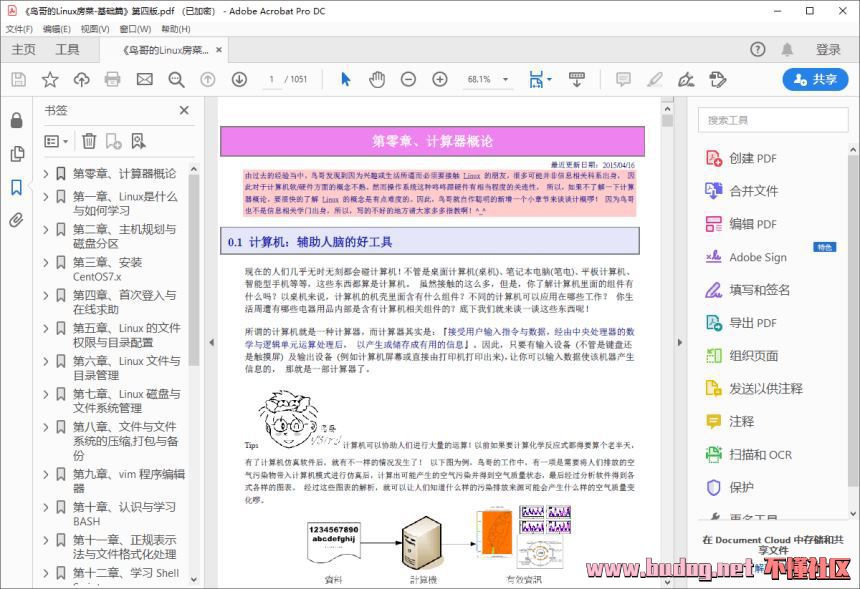Click the document vertical scrollbar thumb
860x589 pixels.
667,120
